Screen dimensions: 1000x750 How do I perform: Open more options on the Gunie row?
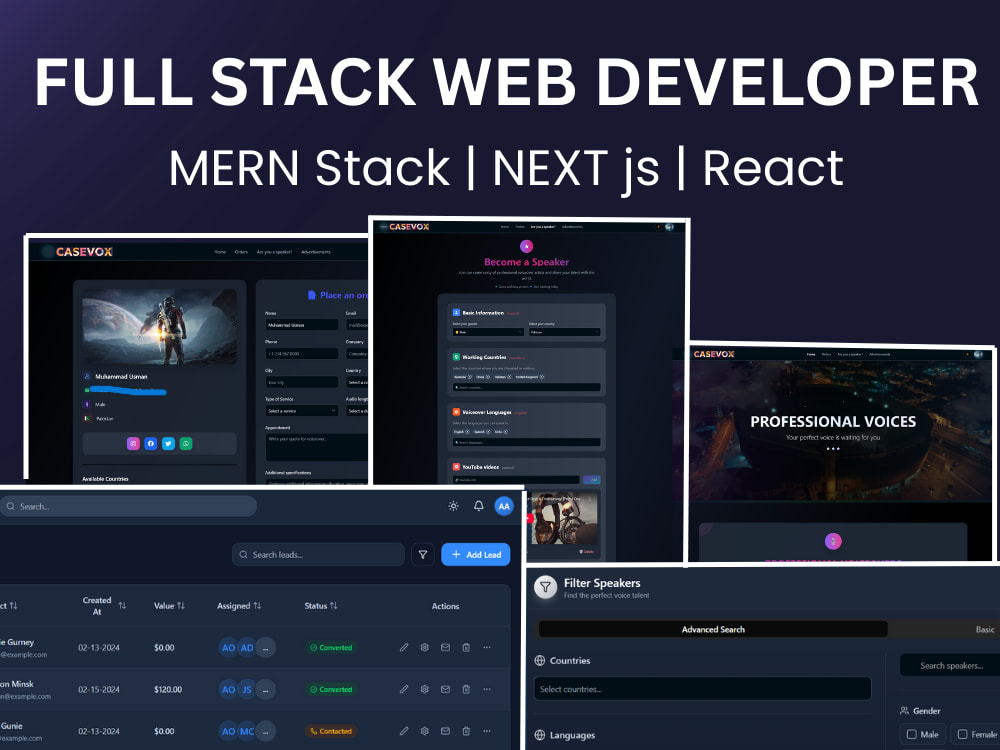[487, 731]
